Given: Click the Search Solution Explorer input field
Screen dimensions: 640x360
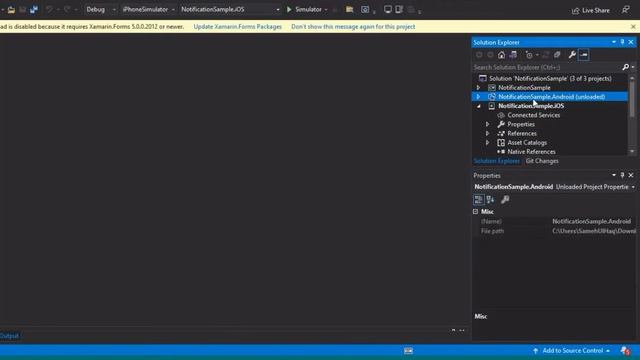Looking at the screenshot, I should [547, 67].
